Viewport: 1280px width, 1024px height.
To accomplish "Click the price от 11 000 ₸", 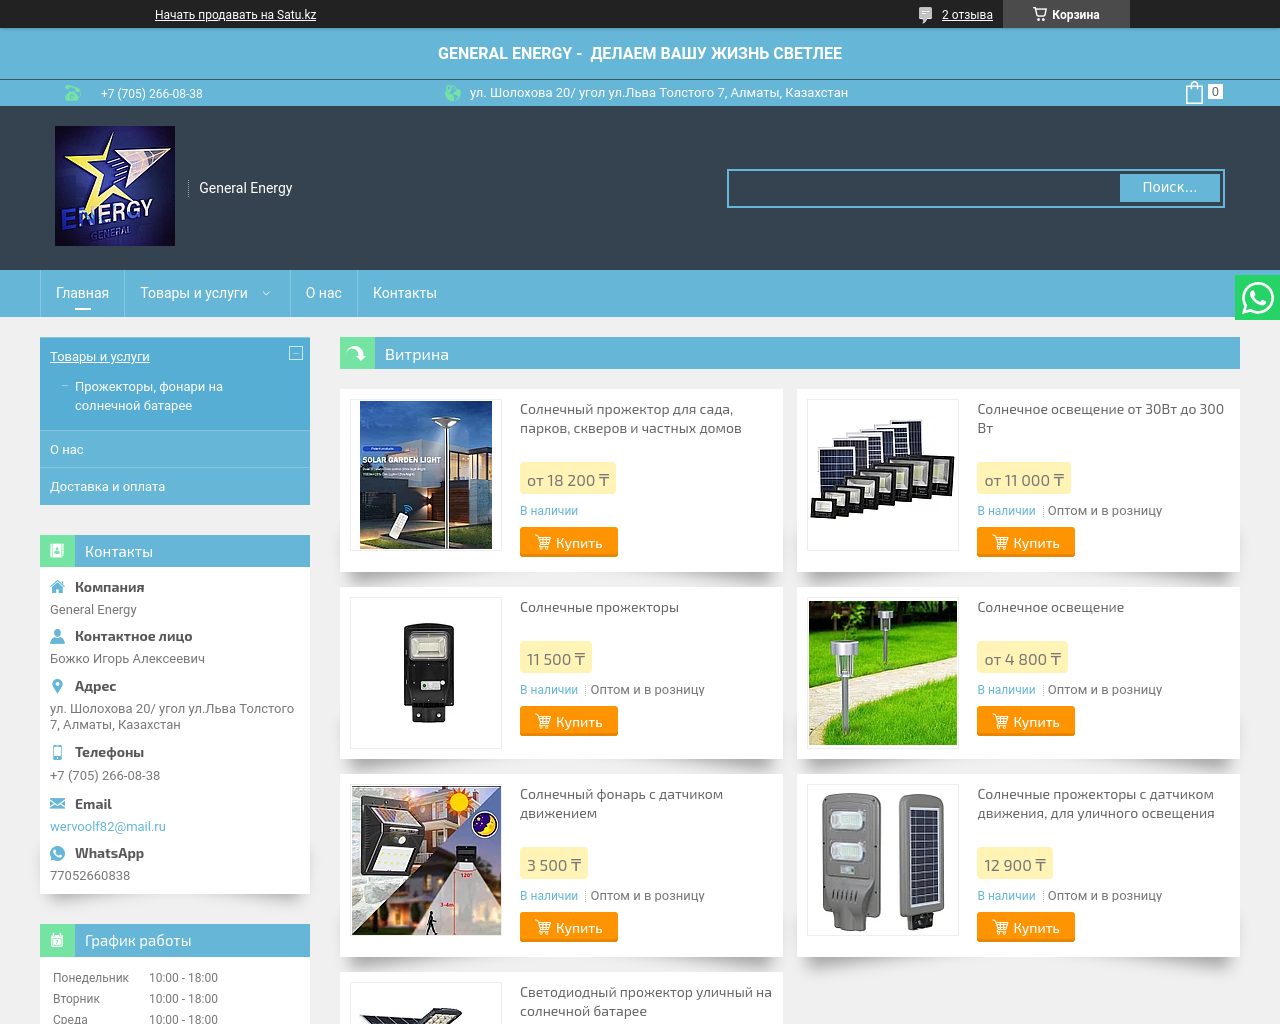I will coord(1024,480).
